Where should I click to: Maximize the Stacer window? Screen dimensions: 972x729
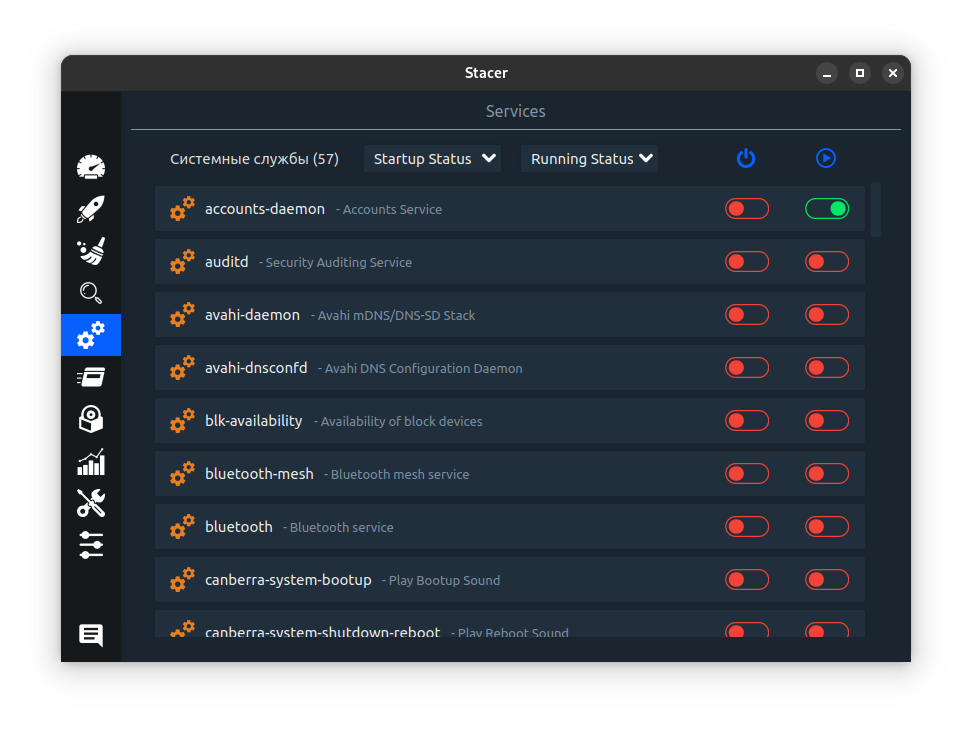click(860, 73)
